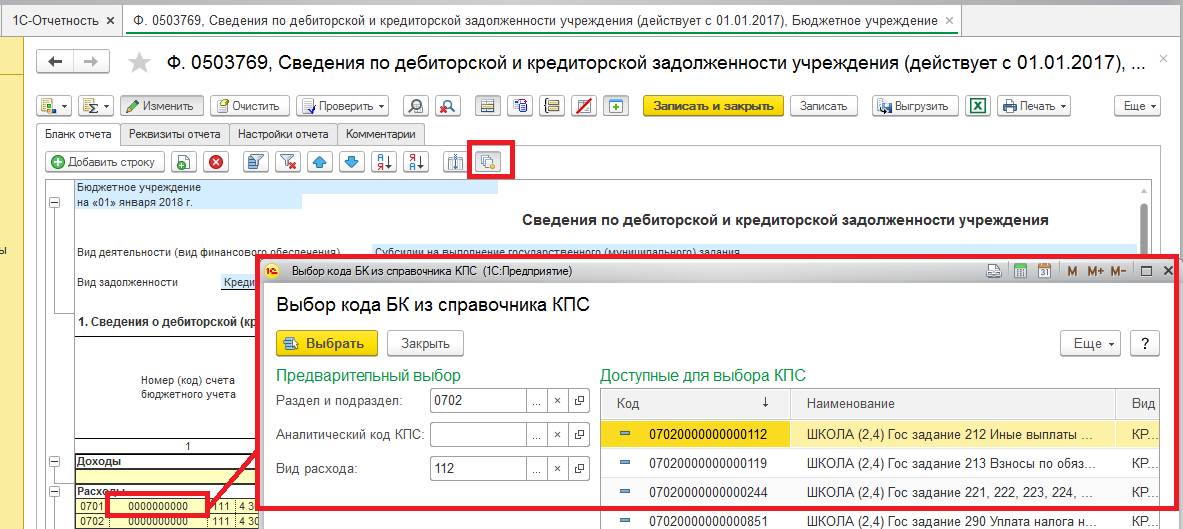Collapse the Доходы section
Screen dimensions: 1183x529
click(x=54, y=461)
